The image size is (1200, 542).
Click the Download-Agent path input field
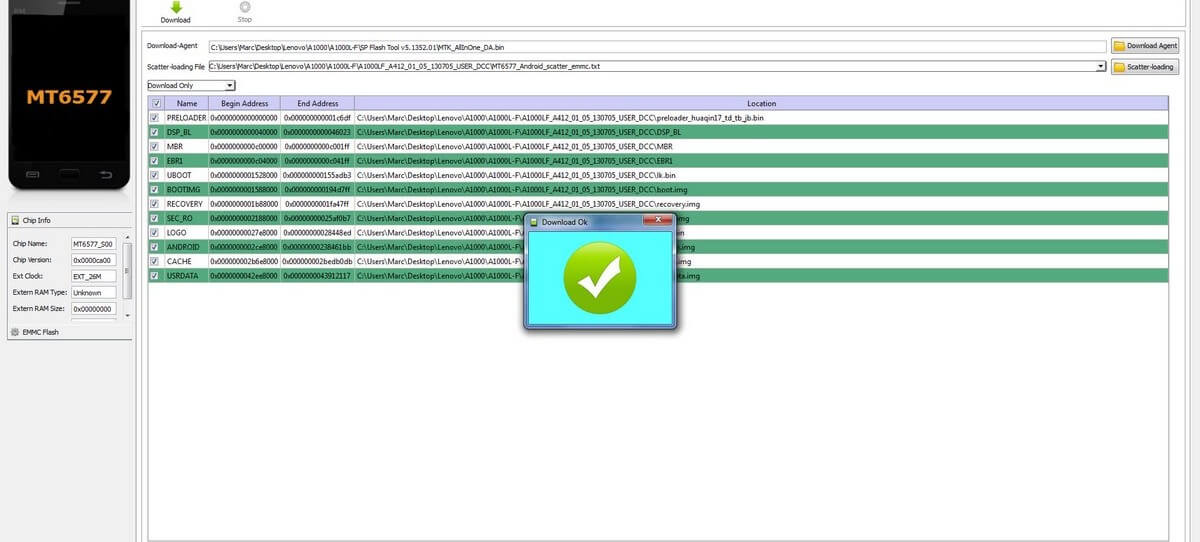657,46
